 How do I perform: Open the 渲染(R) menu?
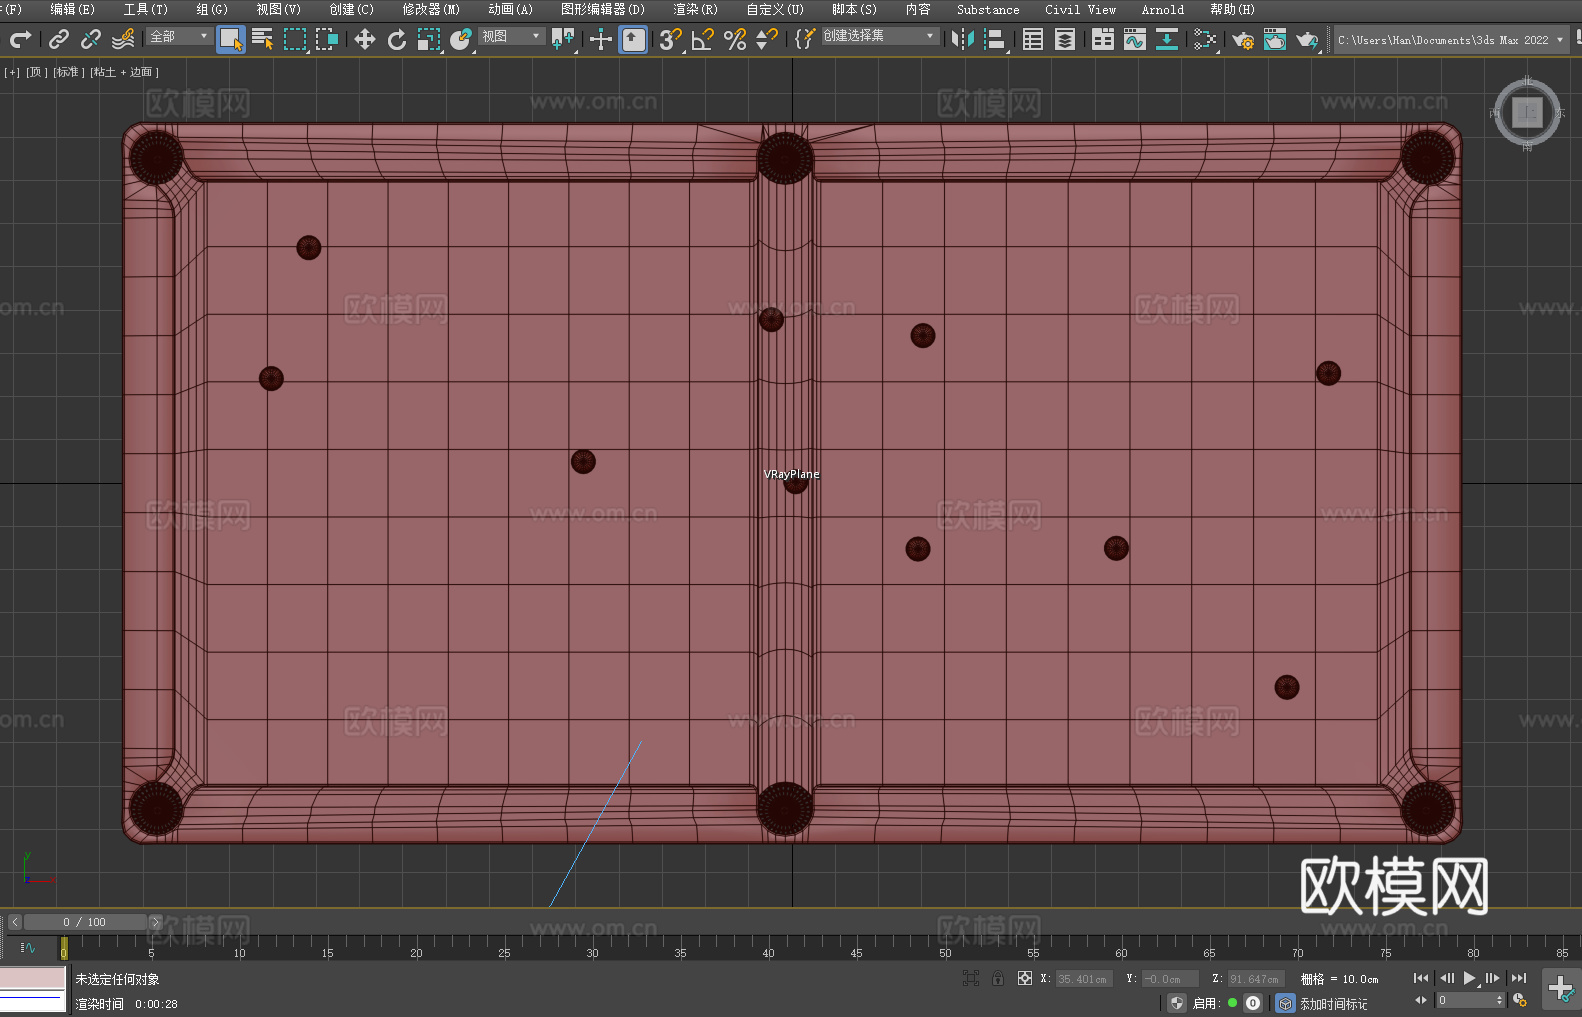[x=695, y=9]
